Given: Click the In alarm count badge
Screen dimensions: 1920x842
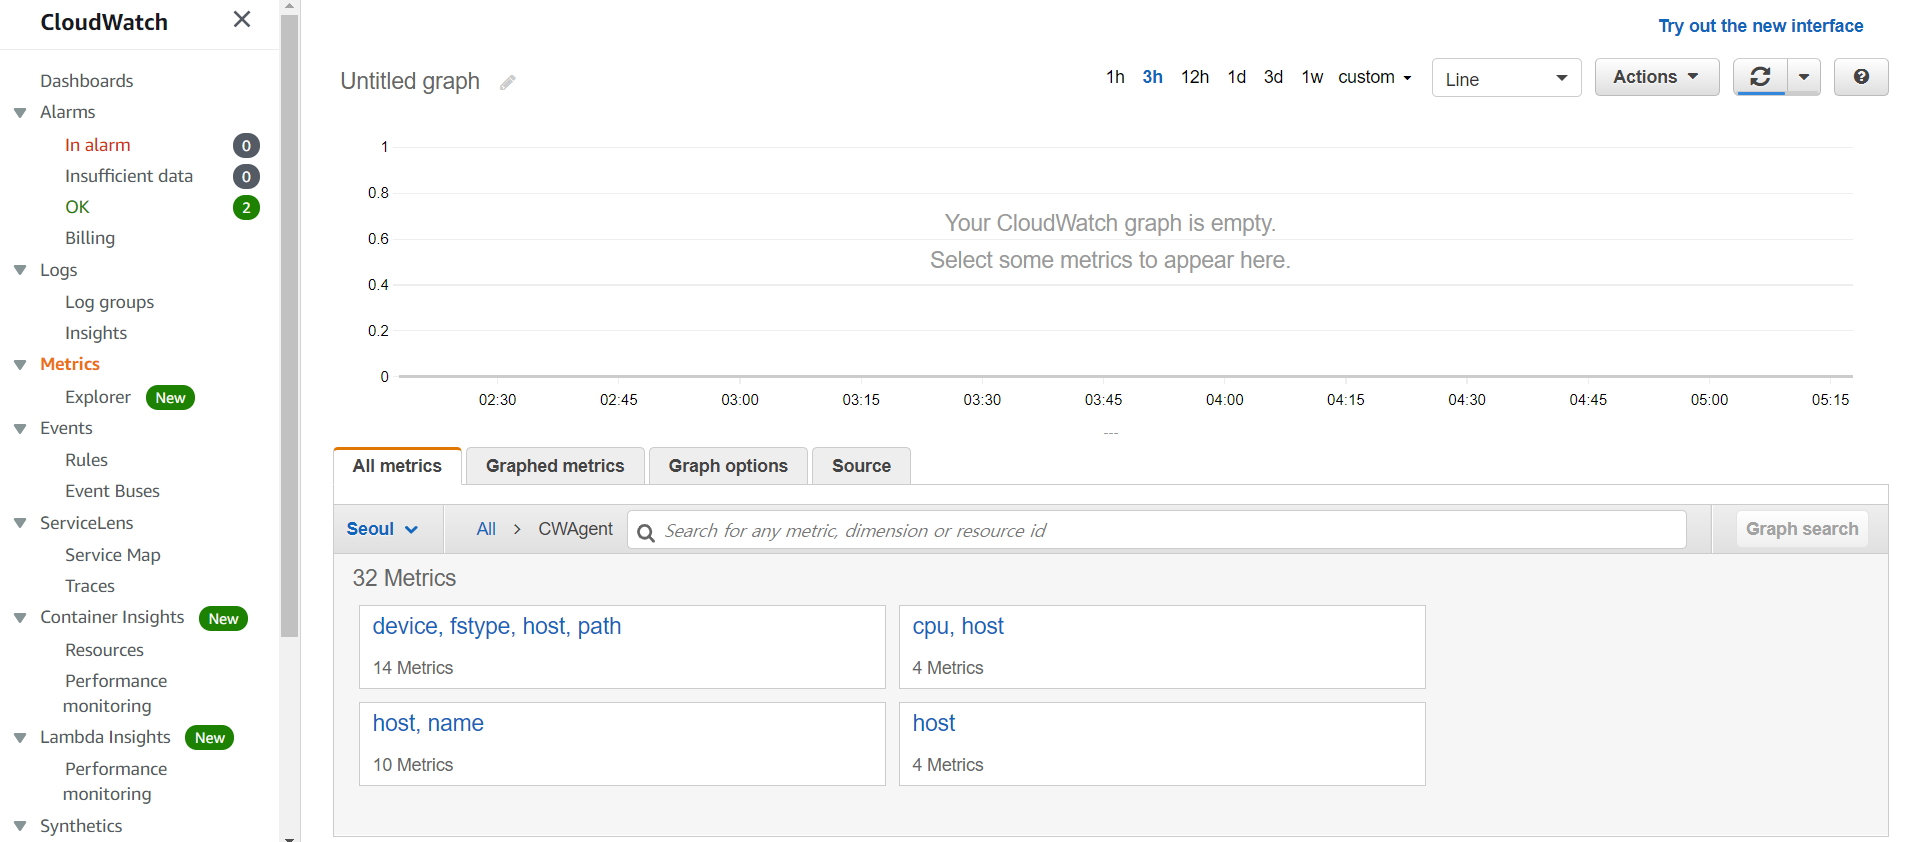Looking at the screenshot, I should tap(246, 146).
